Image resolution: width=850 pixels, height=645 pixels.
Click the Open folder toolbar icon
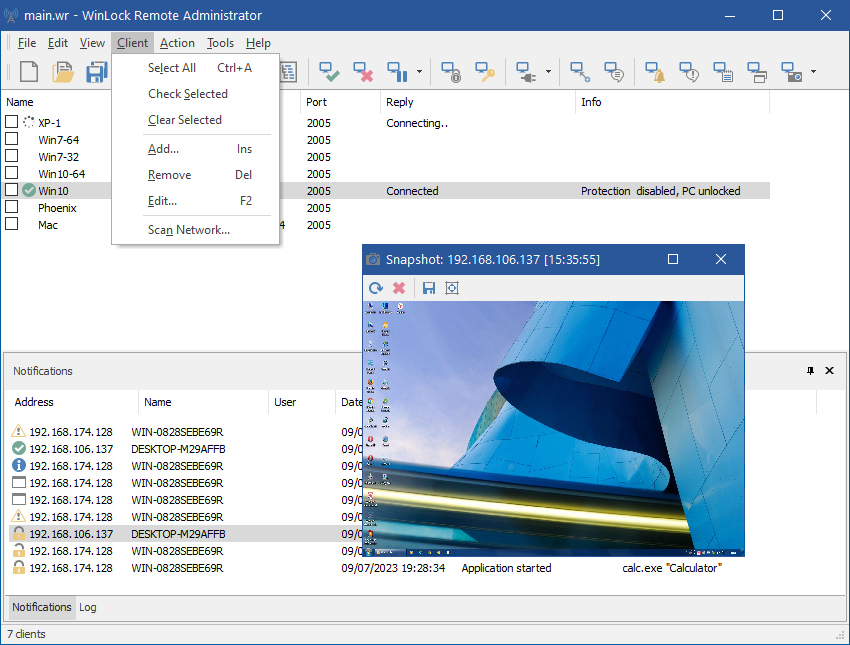63,72
